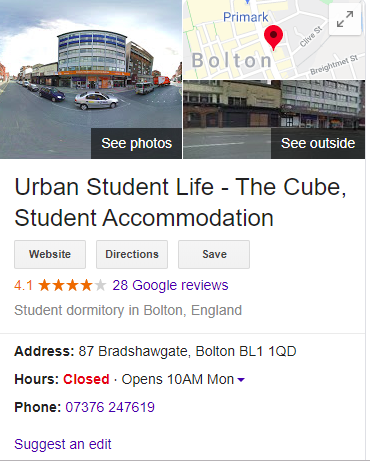The width and height of the screenshot is (370, 463).
Task: Click the red location pin on map
Action: (273, 37)
